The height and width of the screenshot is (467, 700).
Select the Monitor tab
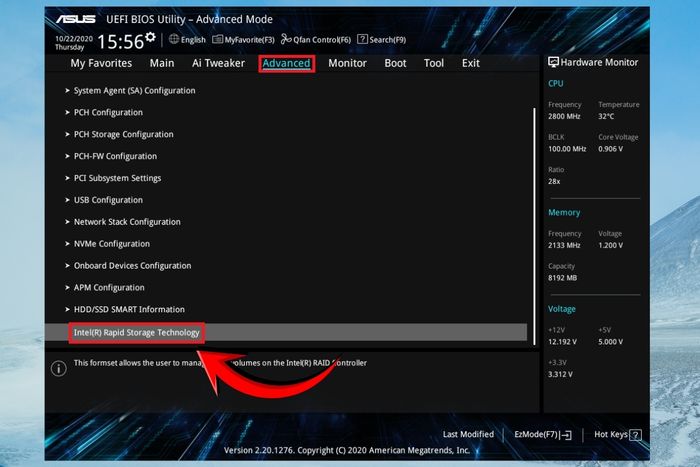click(347, 63)
